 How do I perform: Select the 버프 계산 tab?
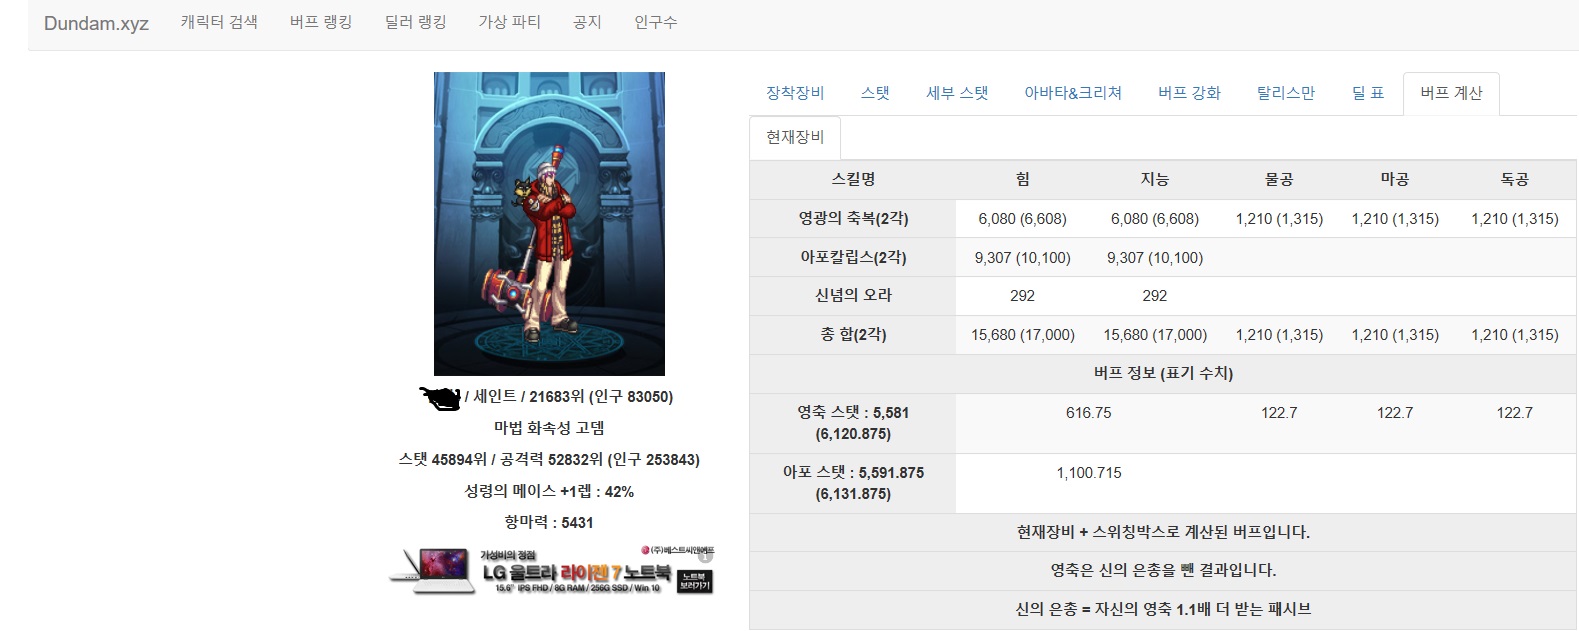click(1451, 93)
